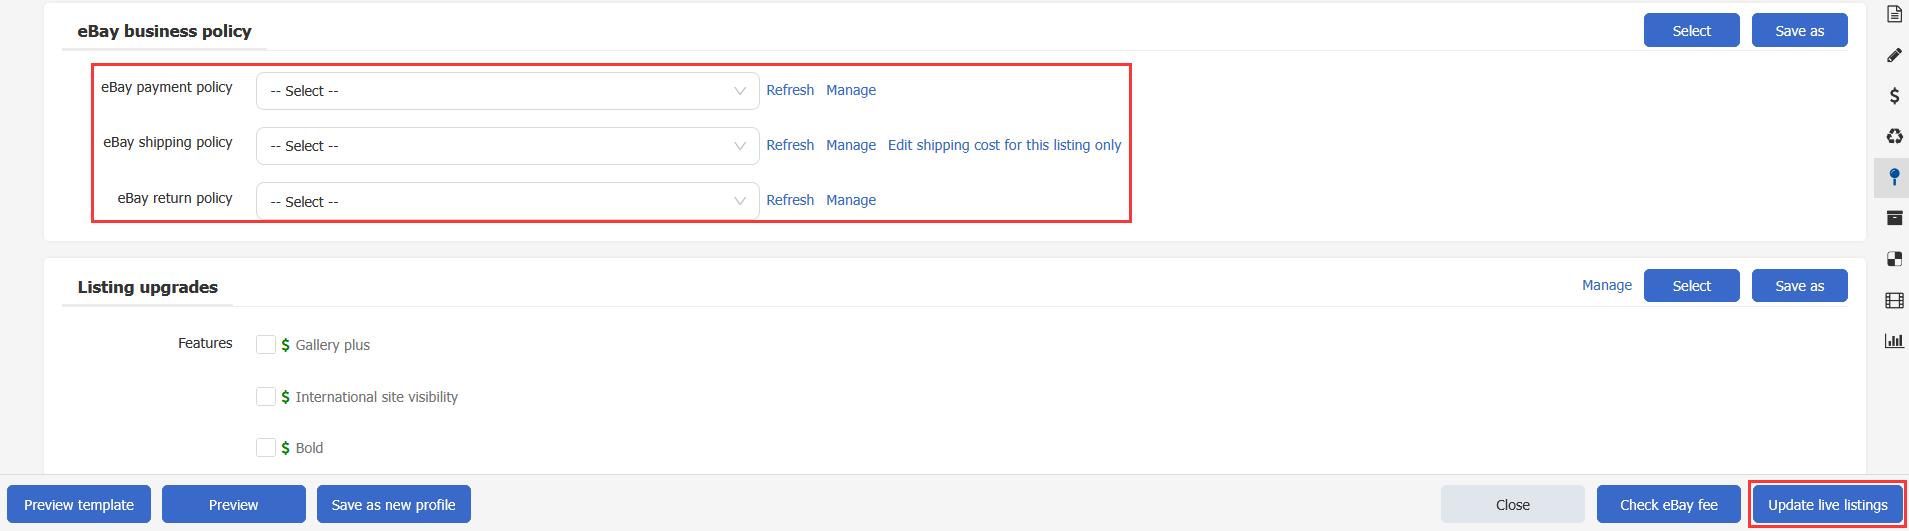This screenshot has height=531, width=1909.
Task: Click the checkered square sidebar icon
Action: coord(1894,259)
